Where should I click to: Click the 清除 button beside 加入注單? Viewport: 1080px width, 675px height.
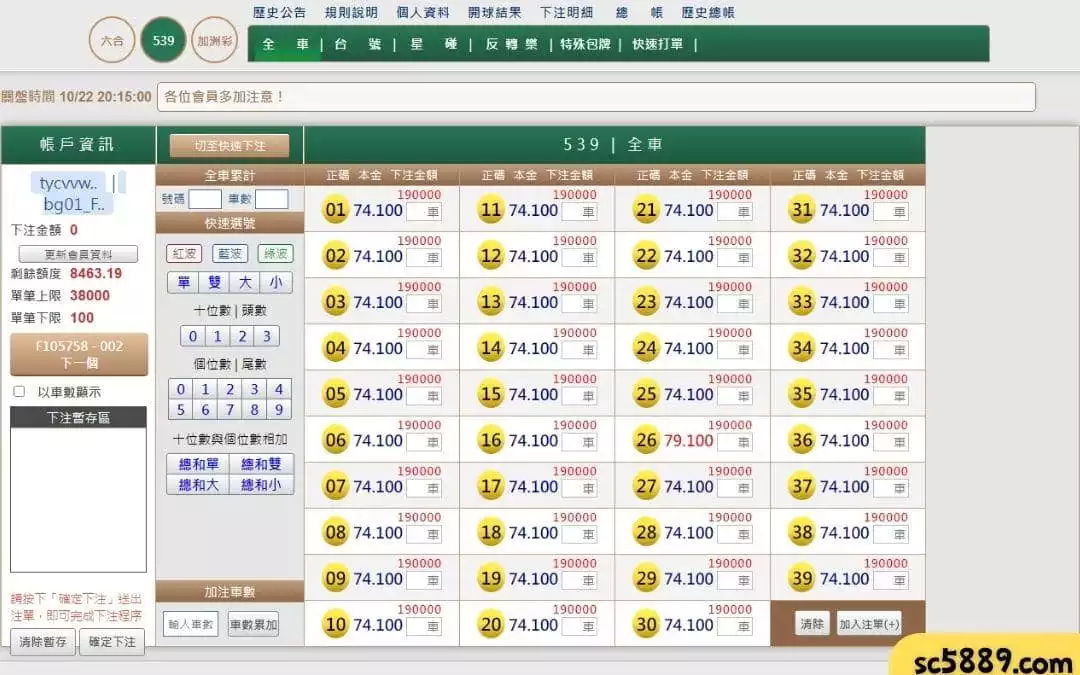812,624
